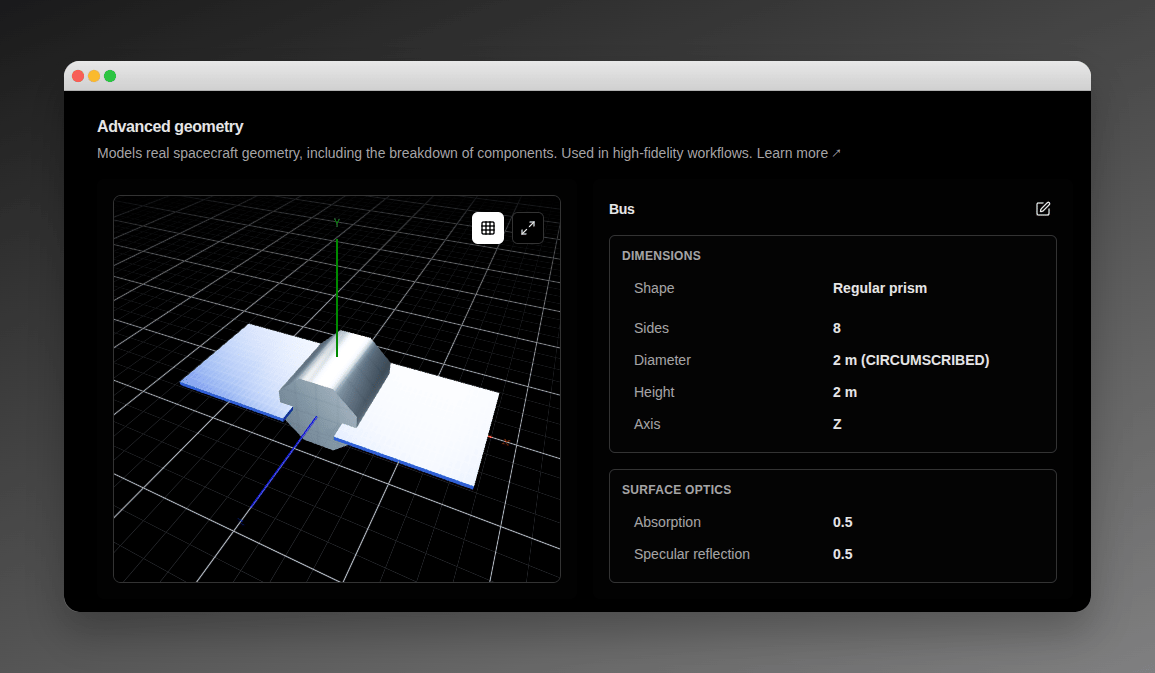Edit the Bus component properties
This screenshot has width=1155, height=673.
[1042, 209]
